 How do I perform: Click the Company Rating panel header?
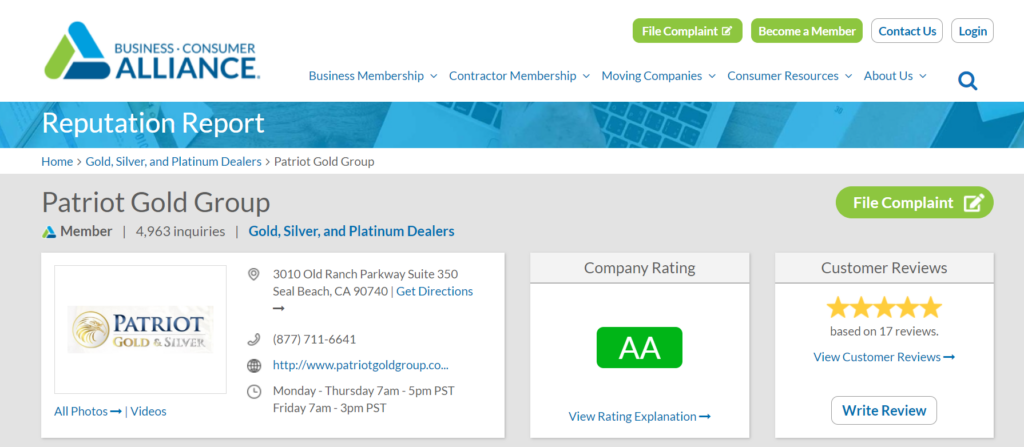pyautogui.click(x=639, y=268)
